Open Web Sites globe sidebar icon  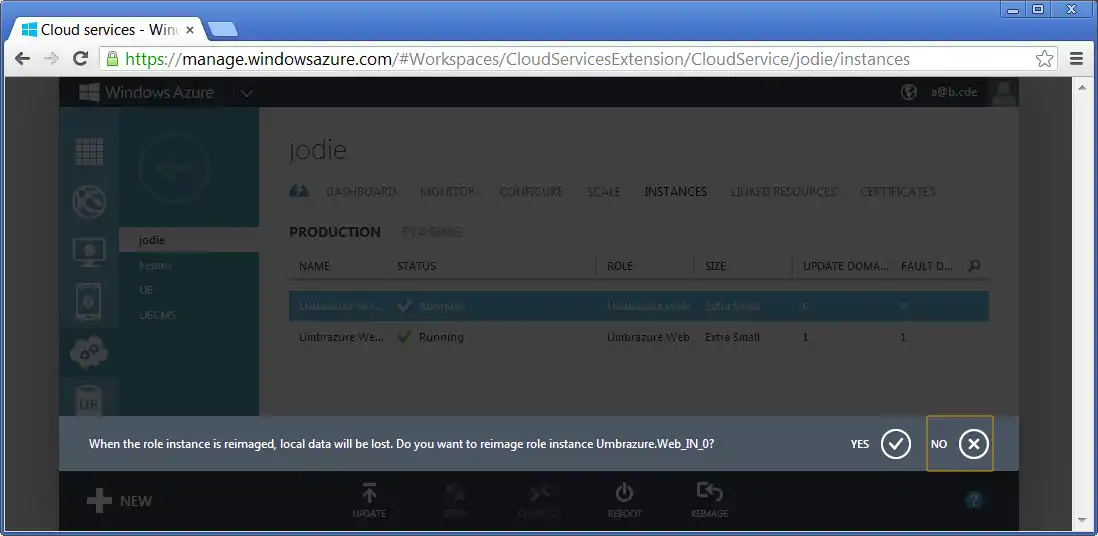click(x=89, y=201)
